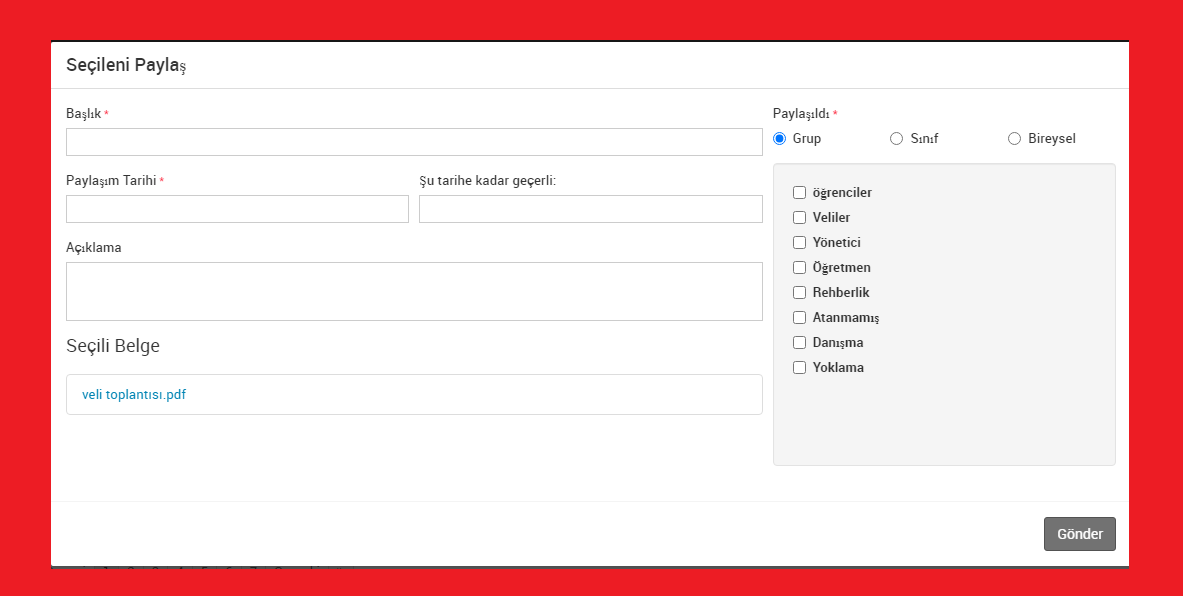
Task: Click the Başlık title input field
Action: [x=414, y=142]
